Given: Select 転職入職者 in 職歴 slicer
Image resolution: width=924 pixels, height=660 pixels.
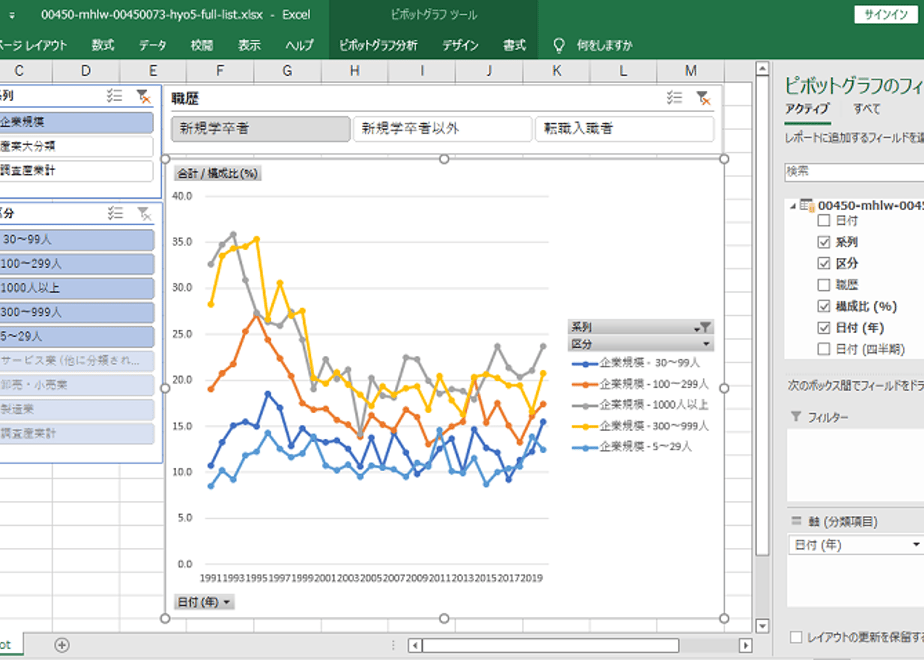Looking at the screenshot, I should 625,128.
